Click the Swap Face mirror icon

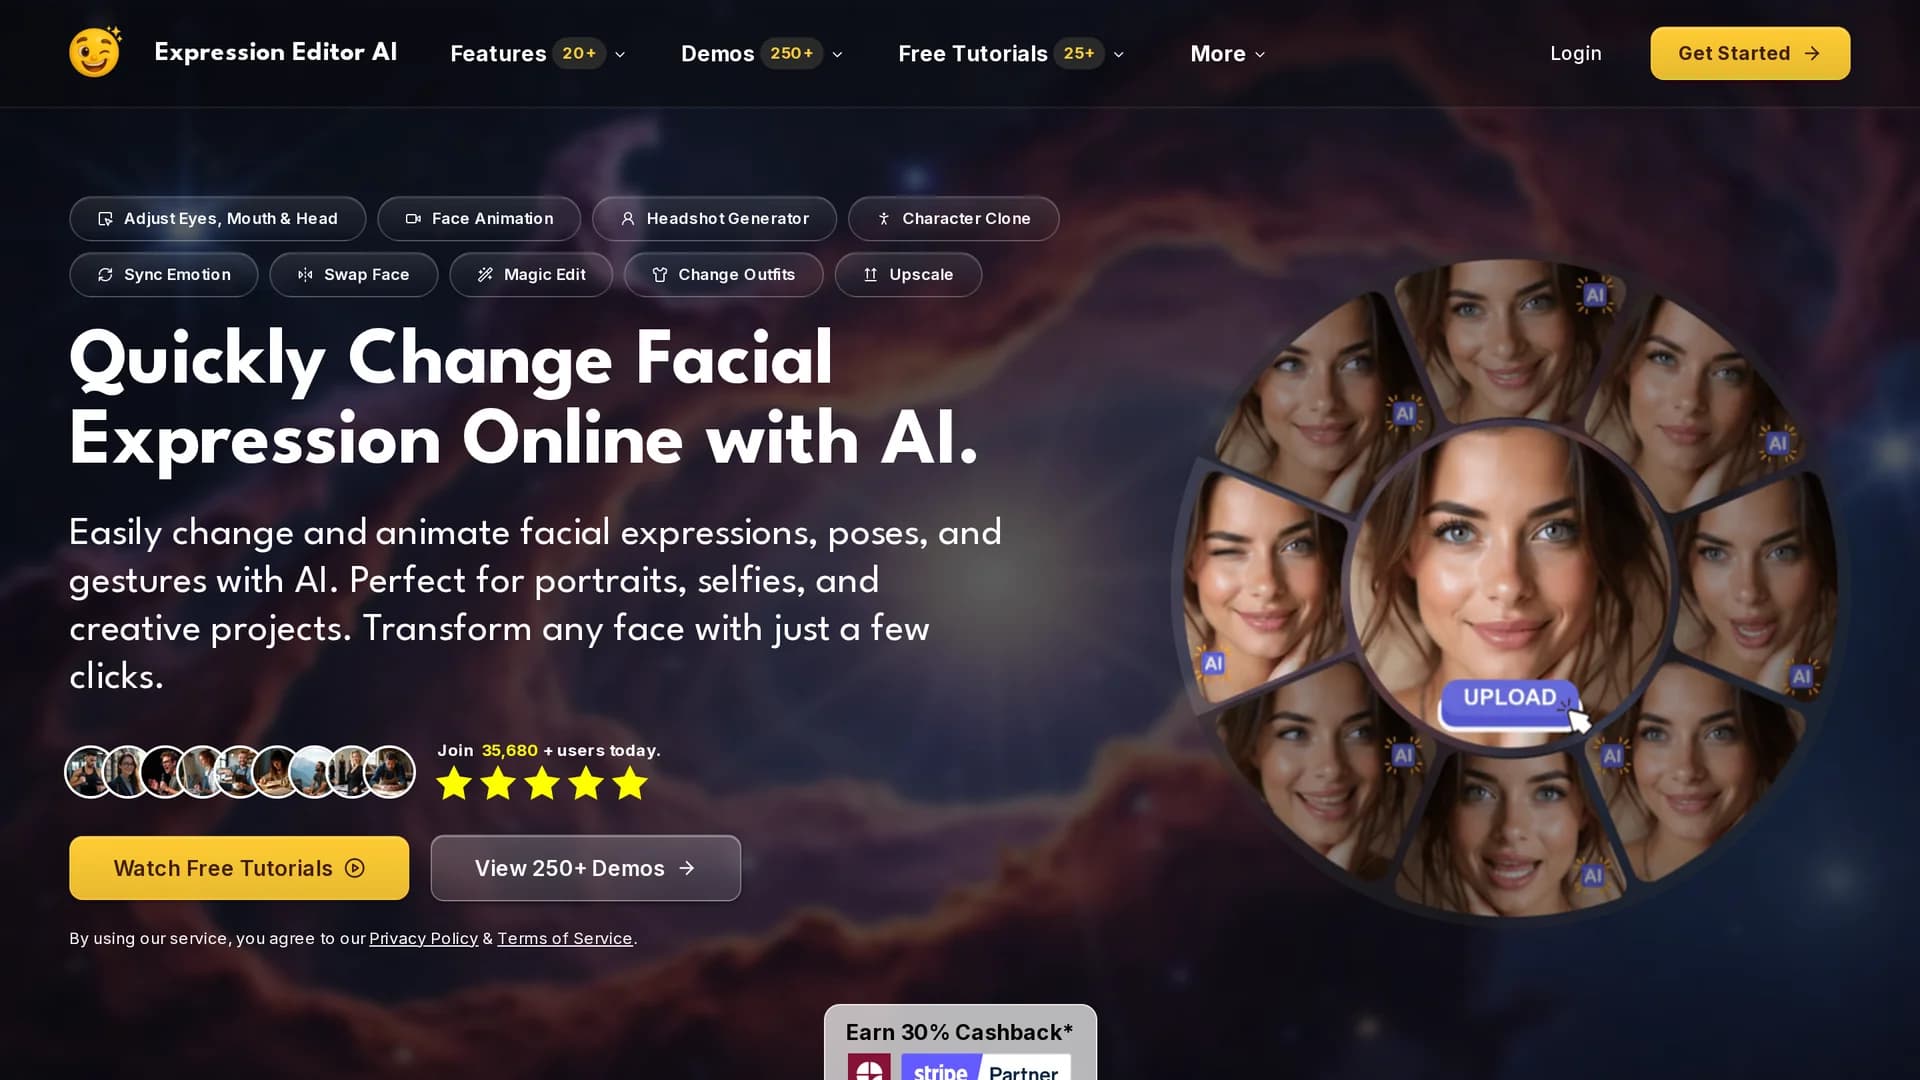(x=305, y=275)
